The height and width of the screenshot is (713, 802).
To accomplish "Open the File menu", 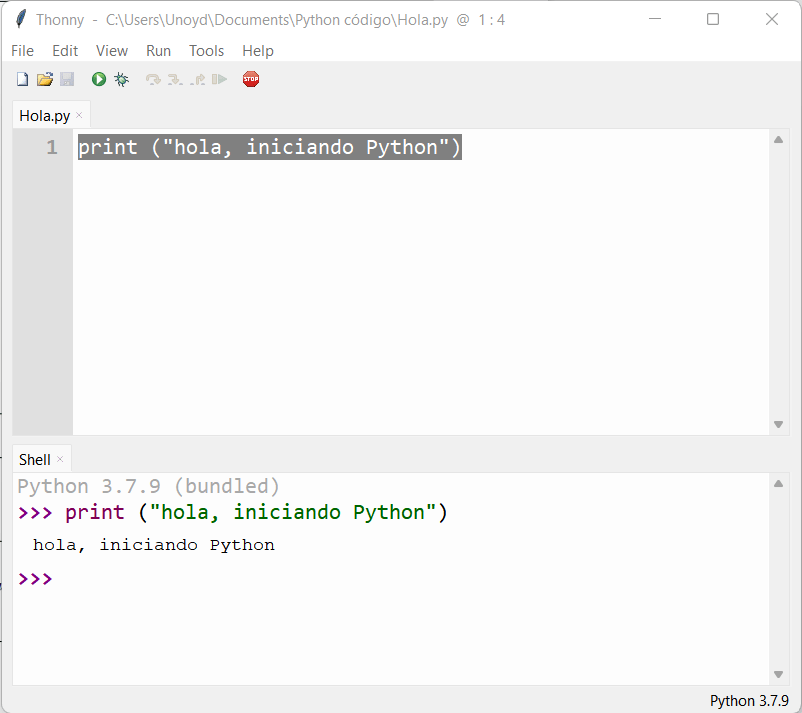I will coord(22,51).
